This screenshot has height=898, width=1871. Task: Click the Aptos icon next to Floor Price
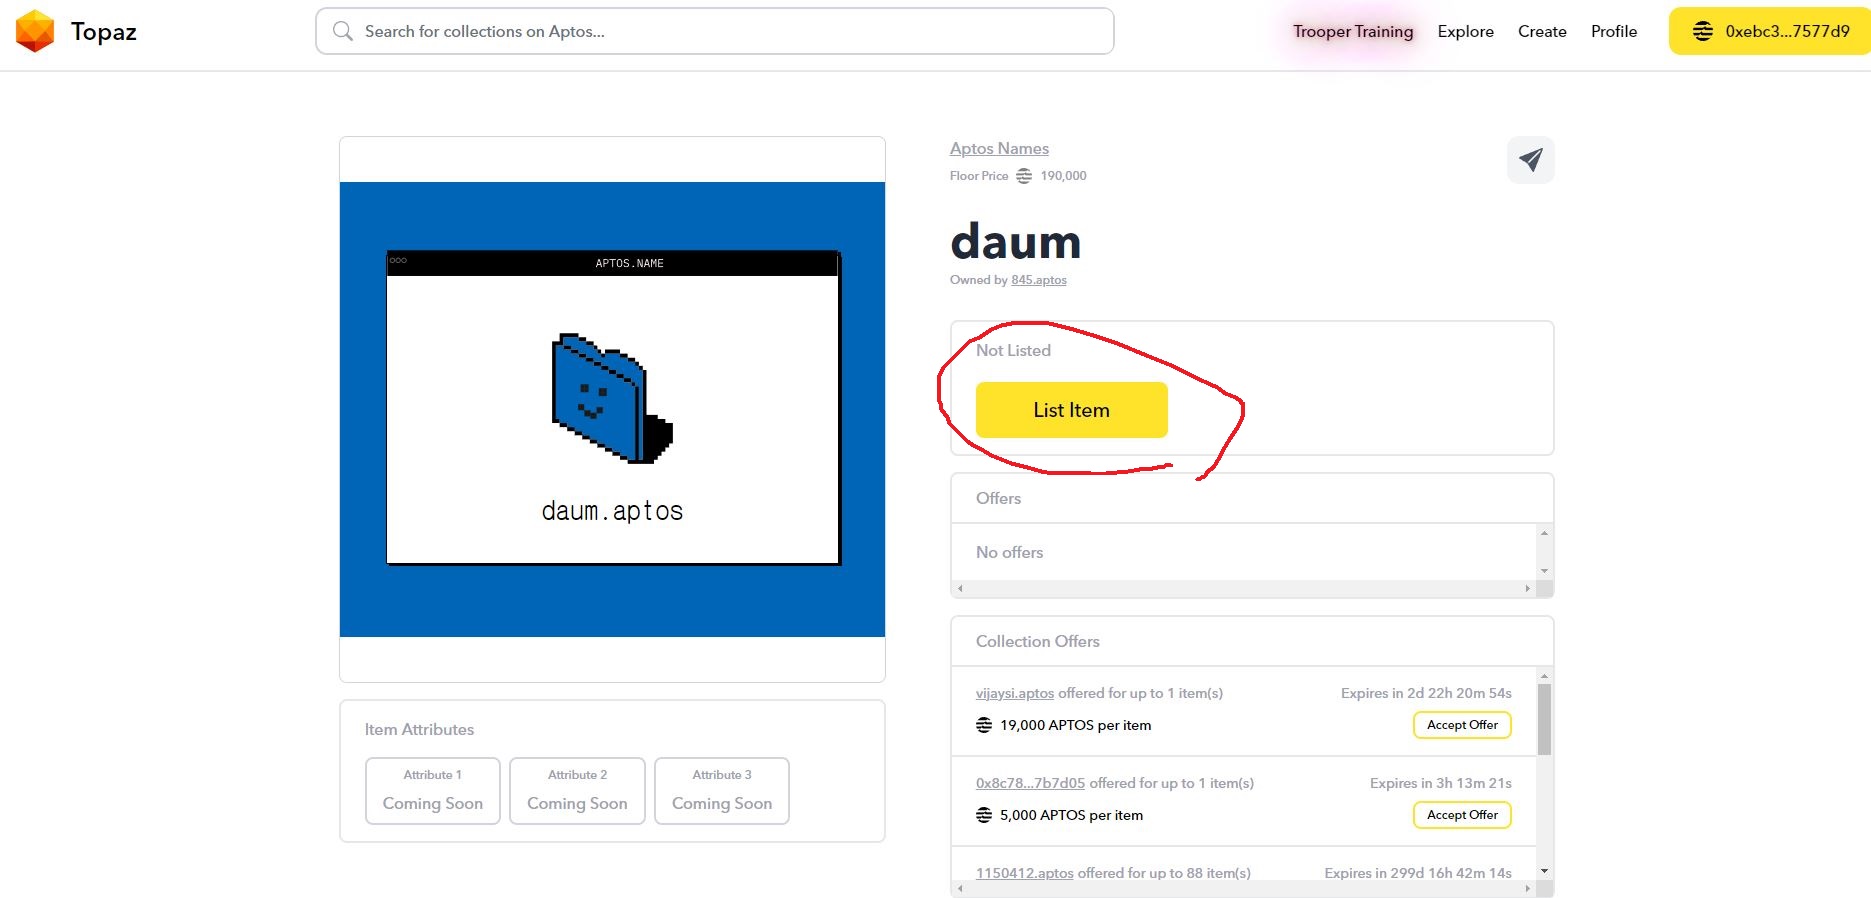point(1024,176)
